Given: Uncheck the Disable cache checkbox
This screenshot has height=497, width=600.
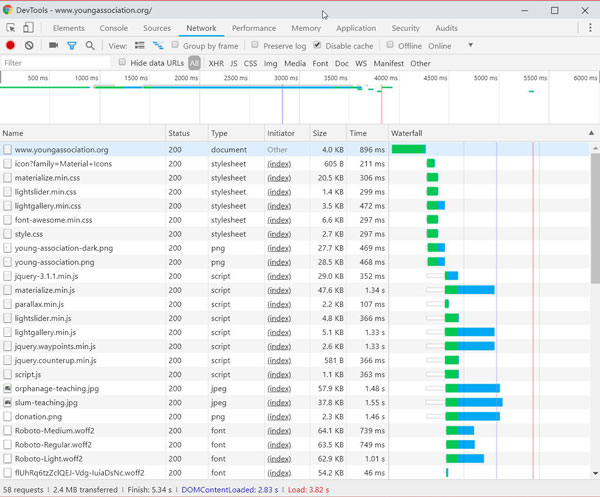Looking at the screenshot, I should coord(318,46).
